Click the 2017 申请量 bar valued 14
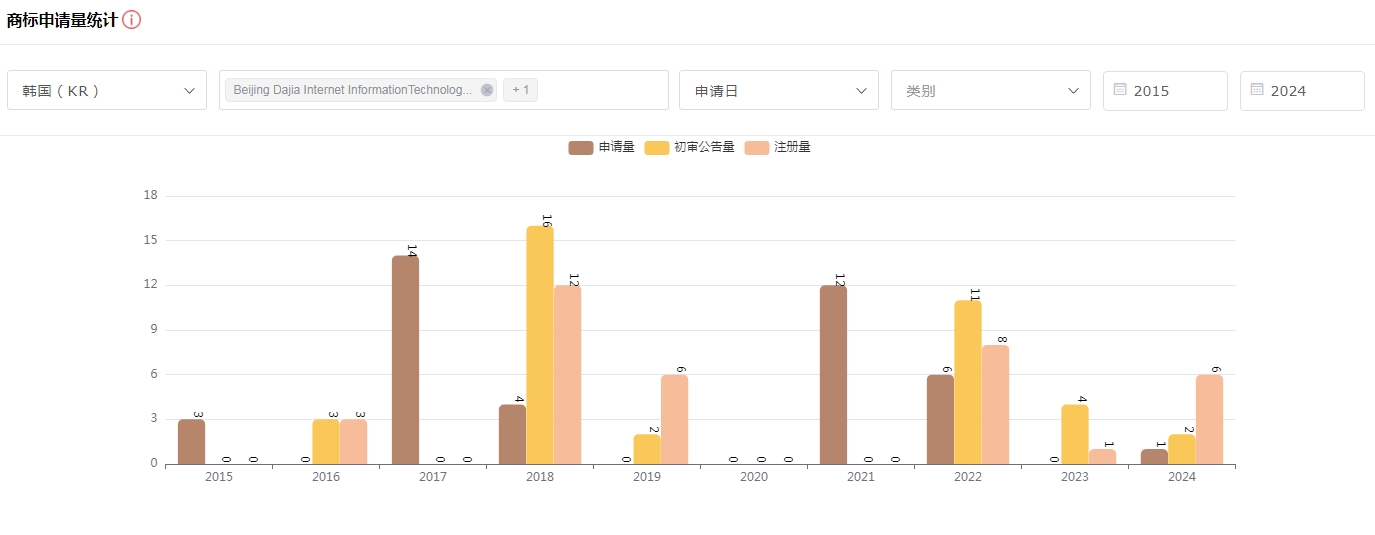 406,360
